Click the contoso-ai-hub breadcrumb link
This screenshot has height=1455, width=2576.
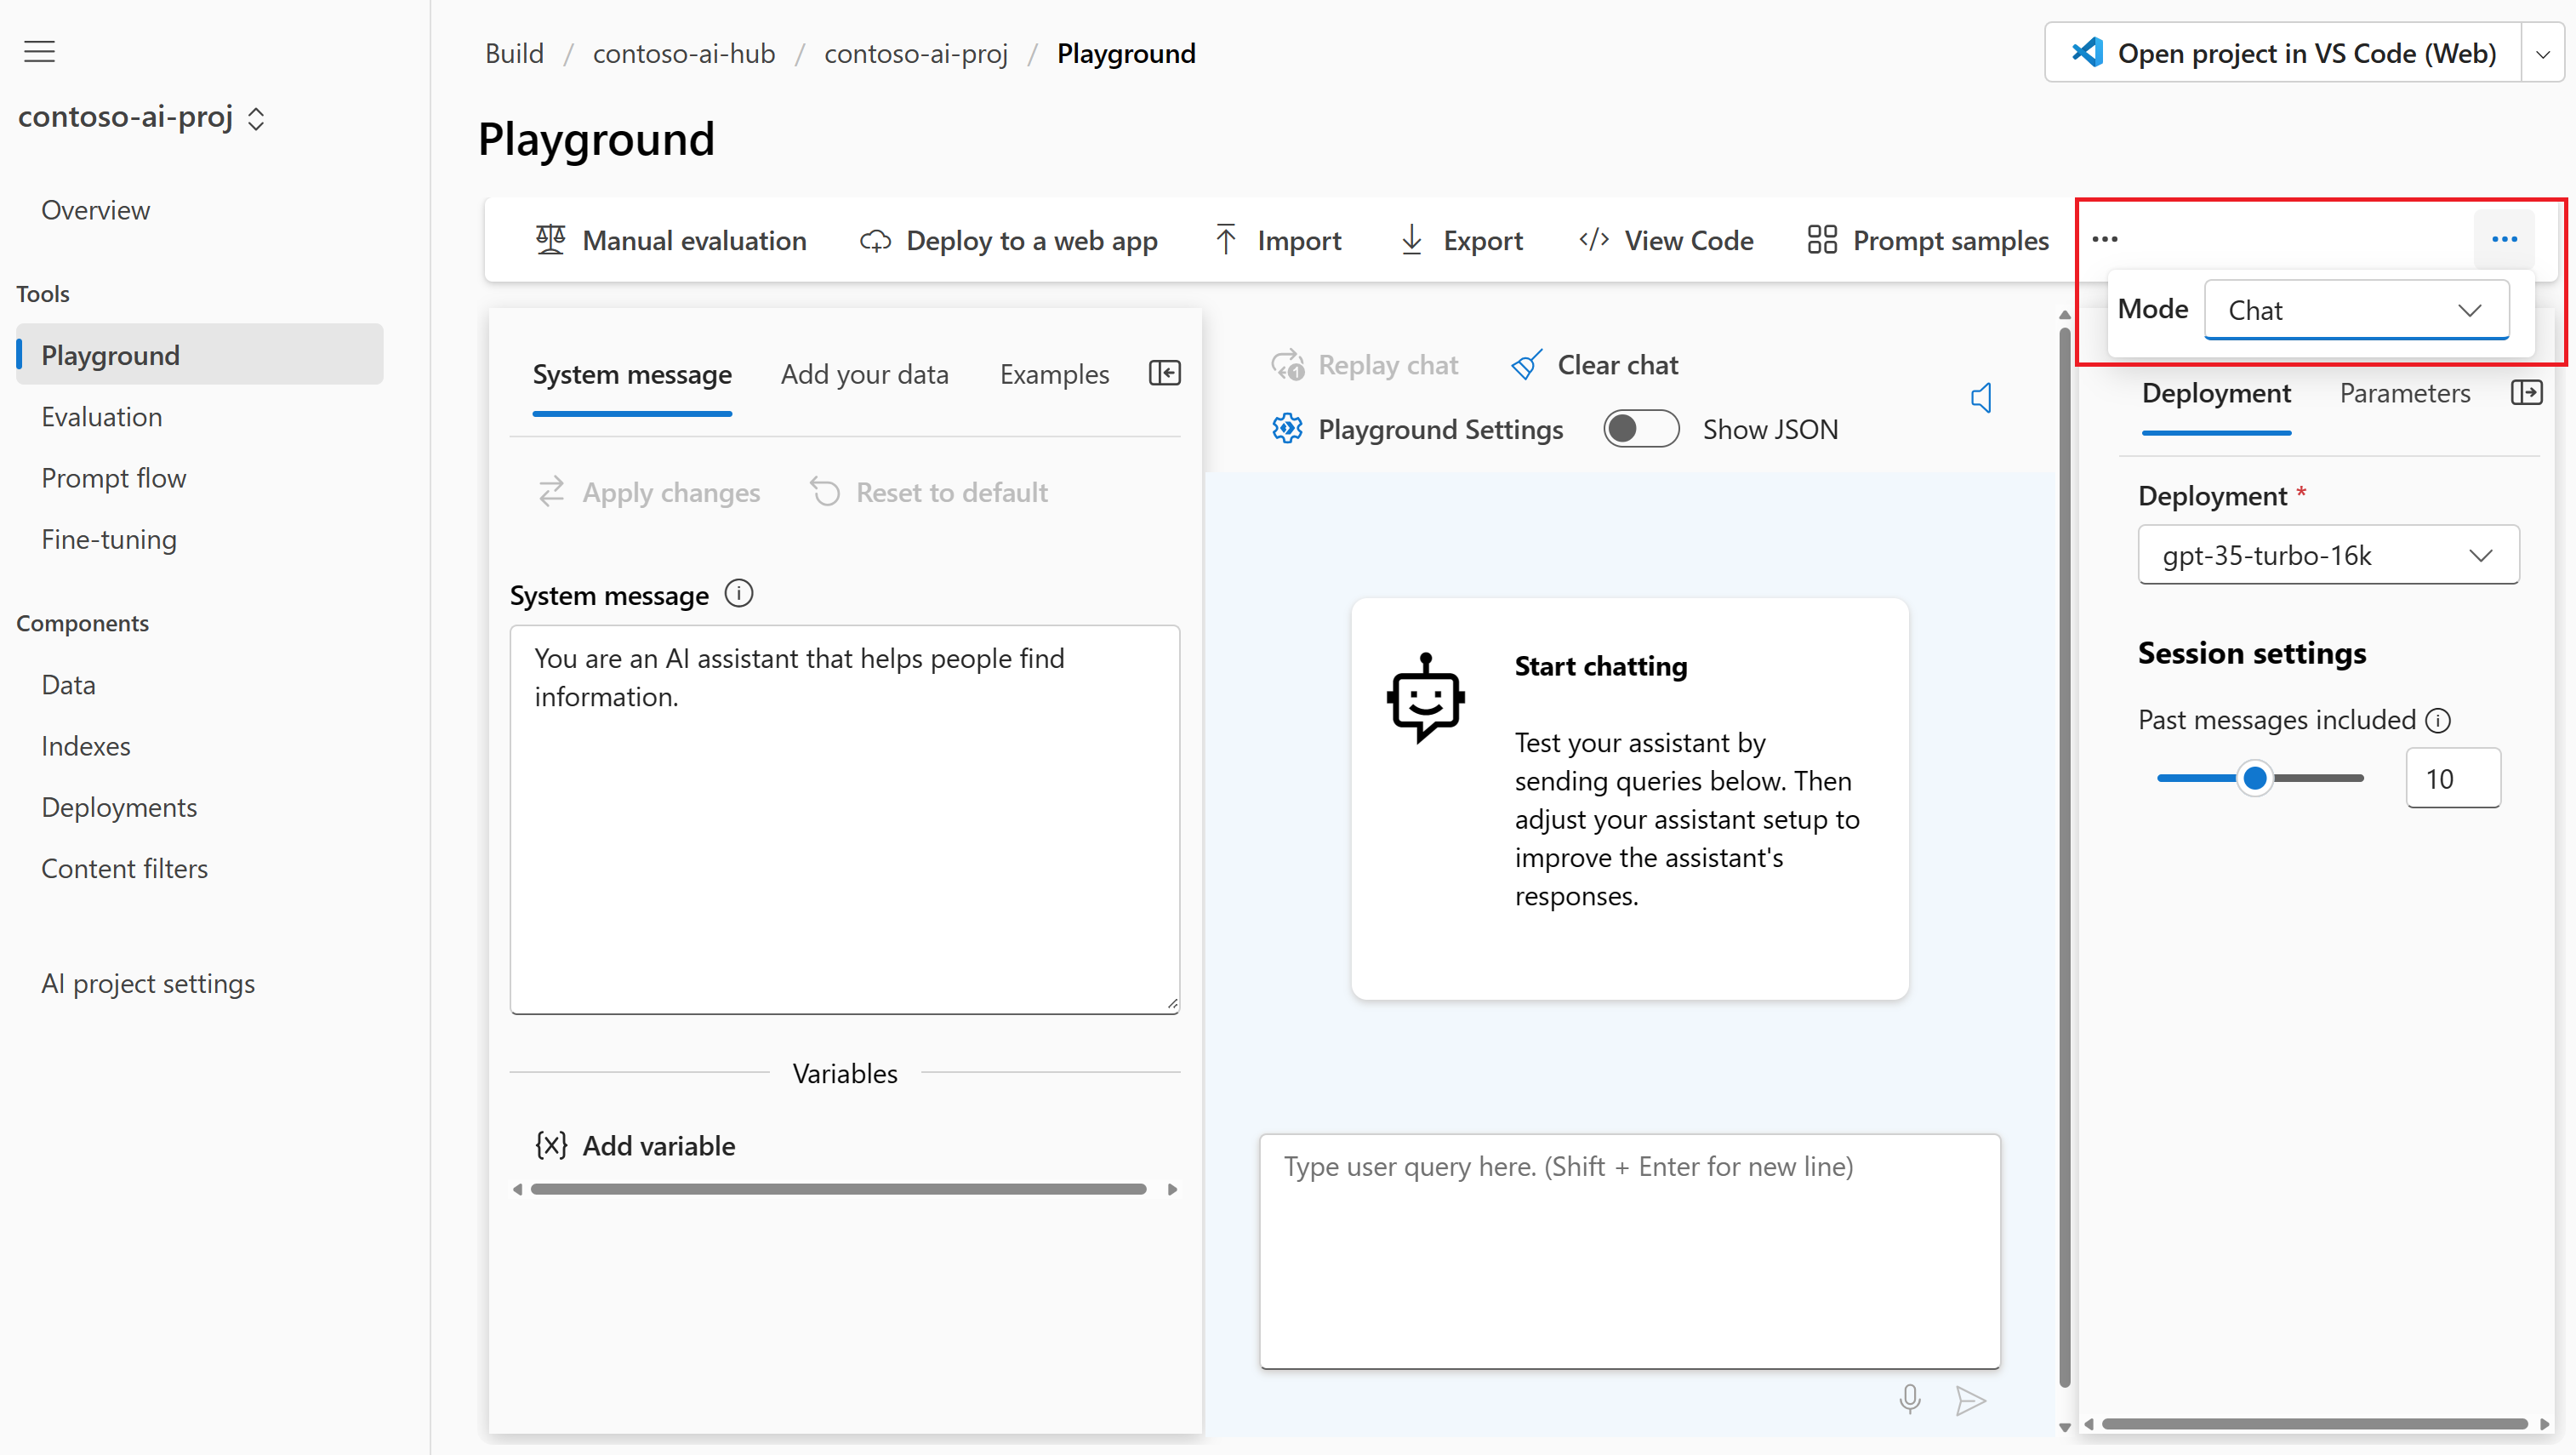[684, 53]
